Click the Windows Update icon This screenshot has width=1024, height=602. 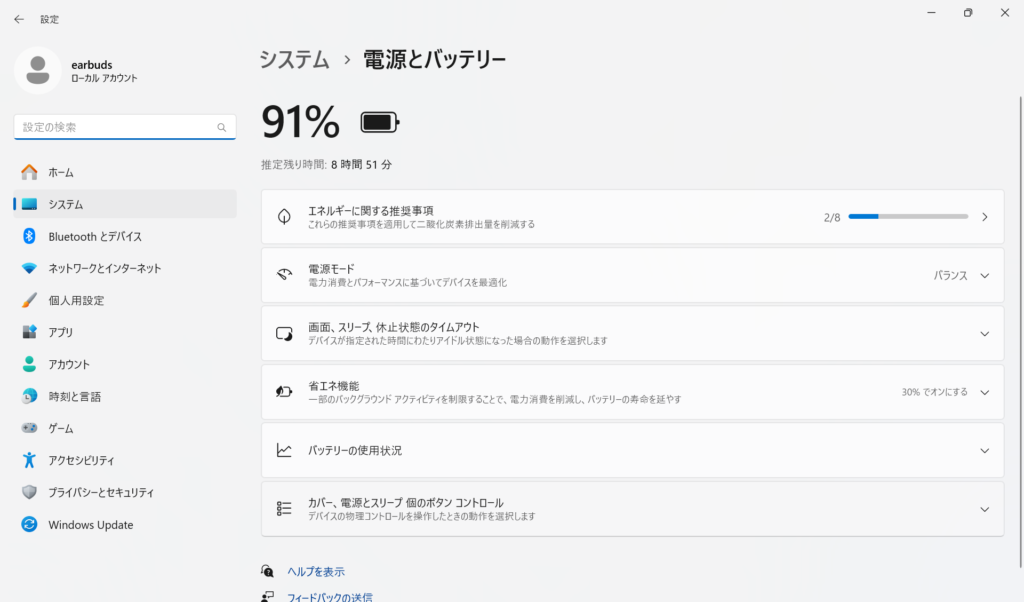pos(29,525)
